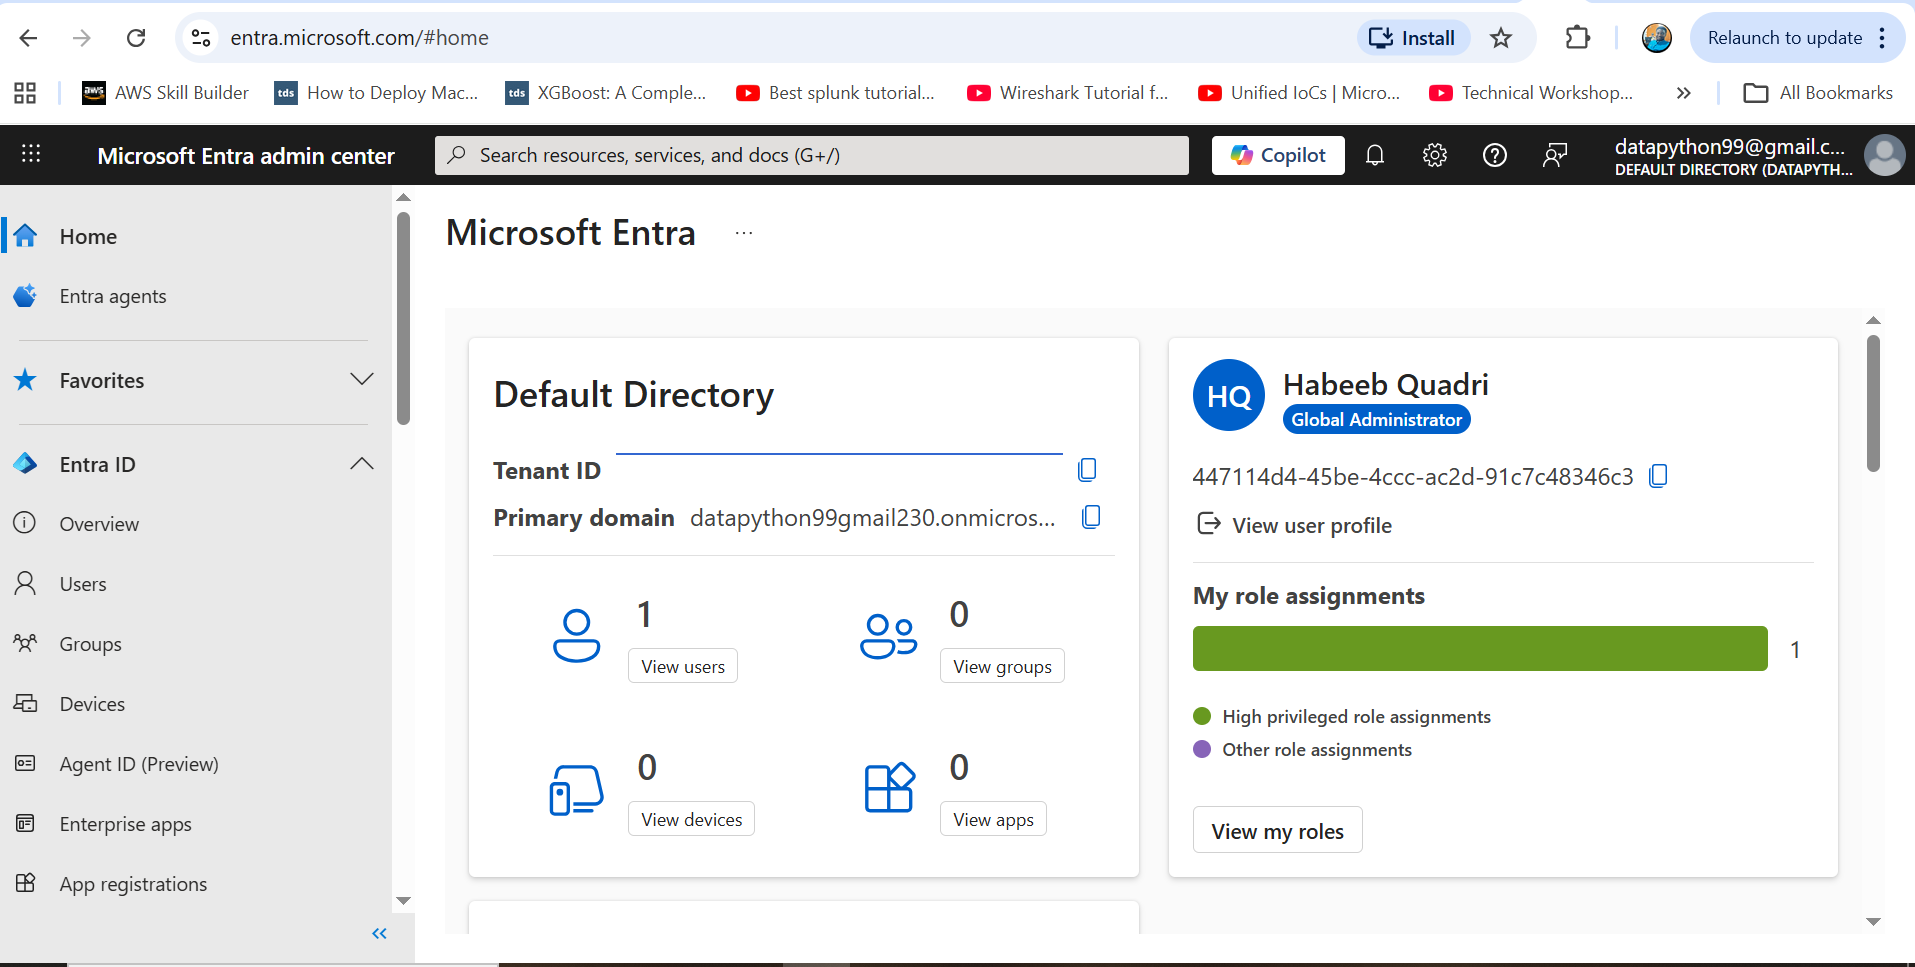Viewport: 1915px width, 967px height.
Task: Copy the Tenant ID to clipboard
Action: [x=1088, y=470]
